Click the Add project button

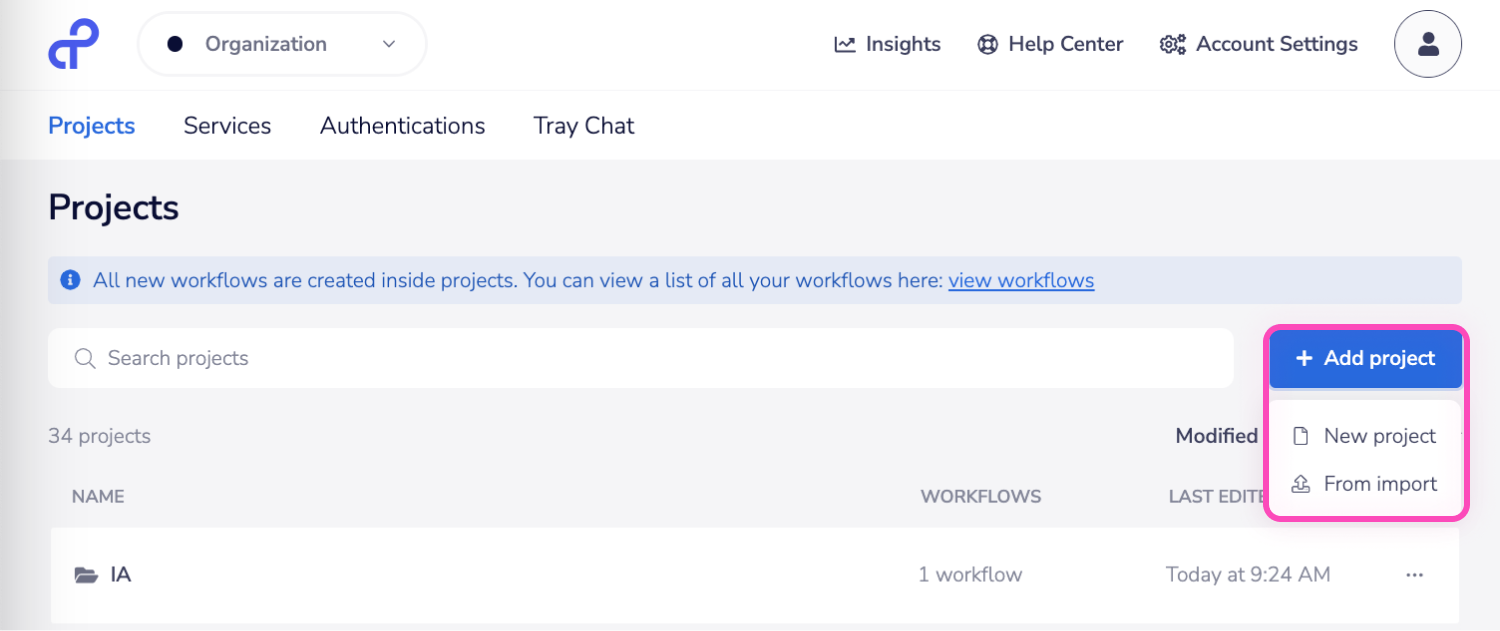1365,358
